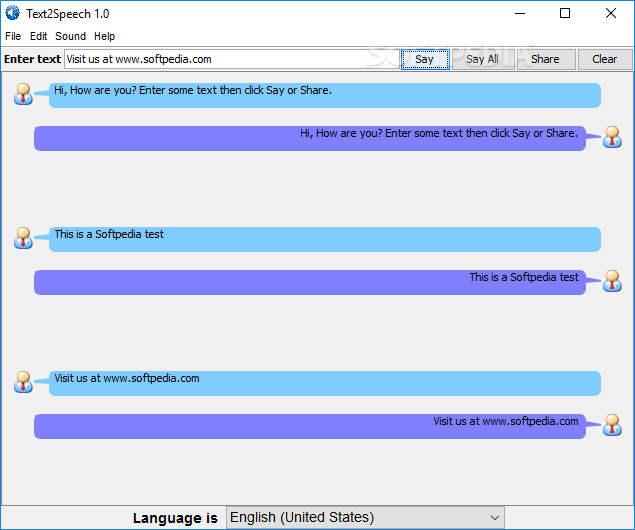Click the Say All button
Image resolution: width=635 pixels, height=530 pixels.
pos(483,60)
